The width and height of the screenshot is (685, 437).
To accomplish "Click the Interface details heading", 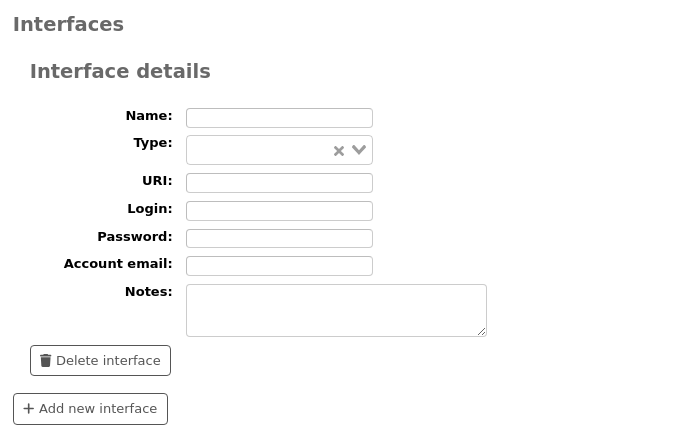I will tap(120, 71).
